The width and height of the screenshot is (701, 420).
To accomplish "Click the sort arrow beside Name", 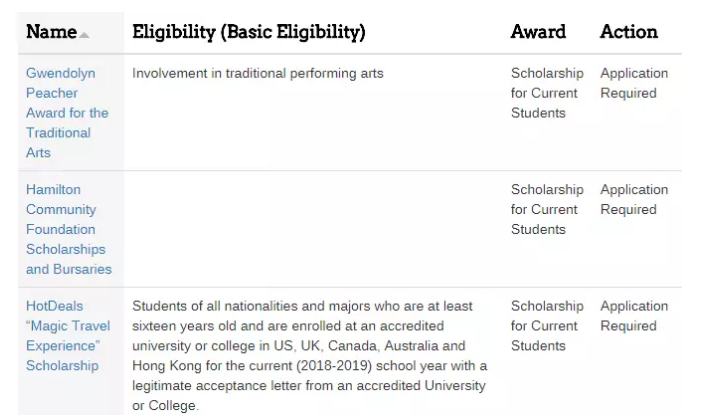I will click(85, 35).
